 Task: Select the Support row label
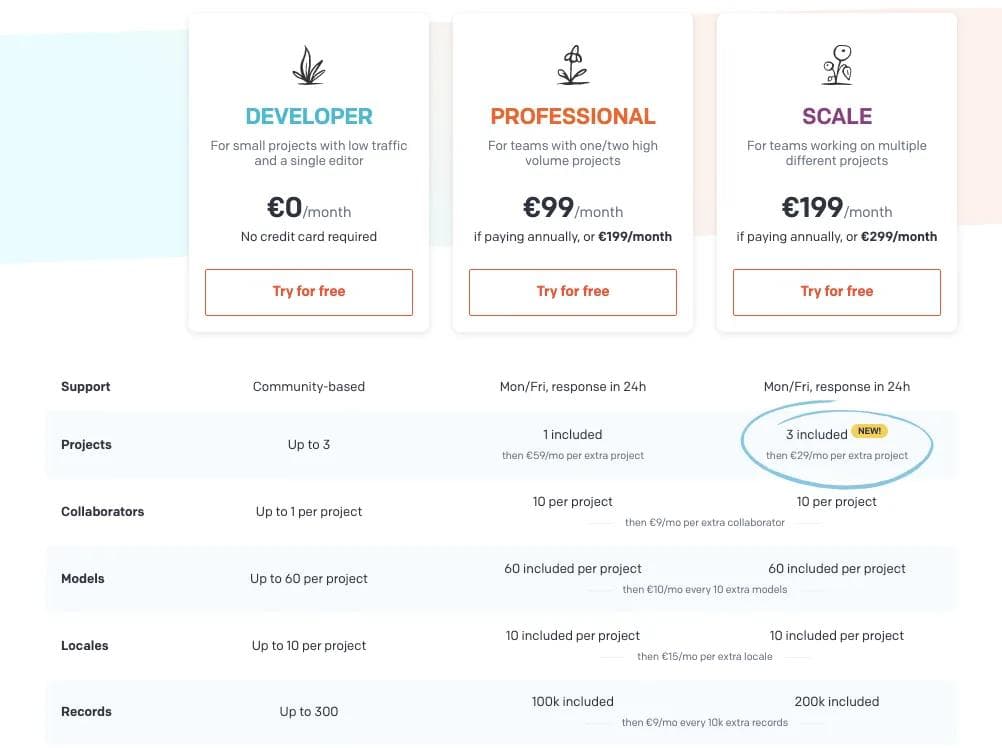coord(85,386)
